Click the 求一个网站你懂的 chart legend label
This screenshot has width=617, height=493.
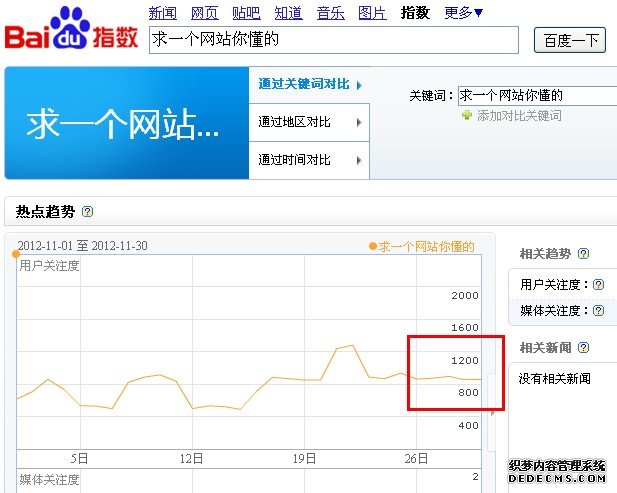(x=426, y=247)
